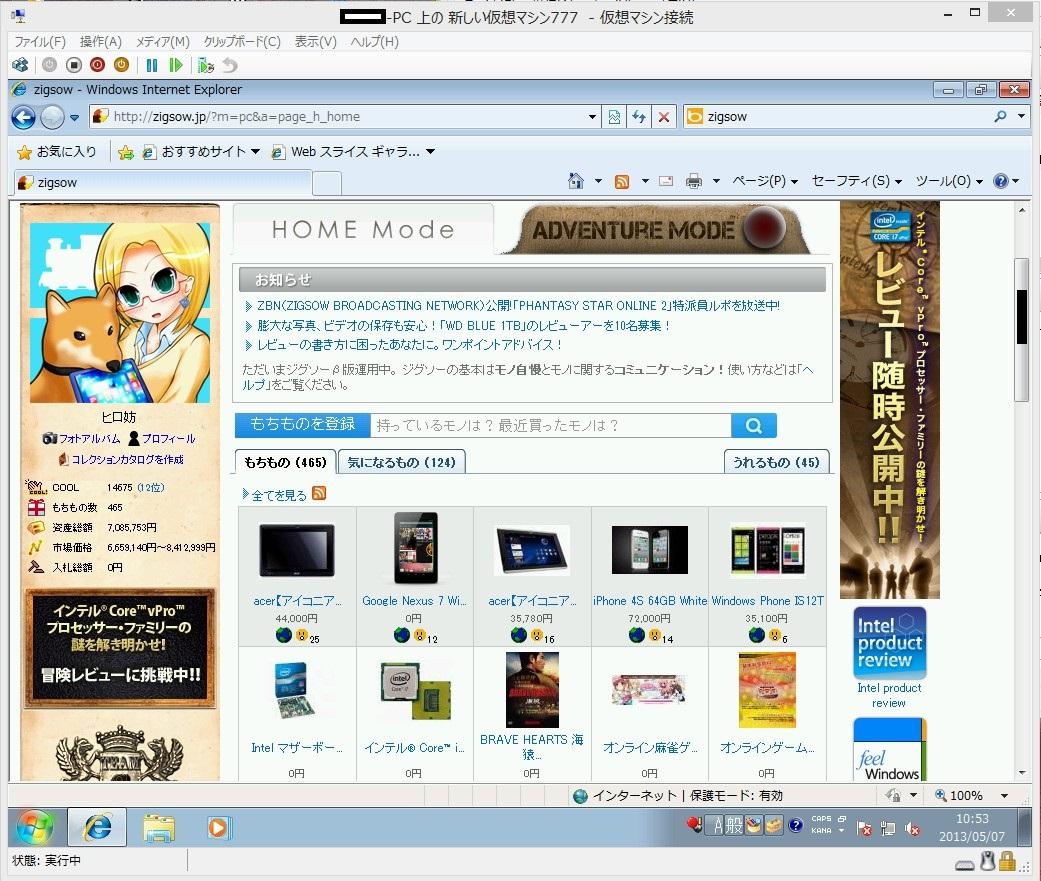
Task: Open Windows Explorer from taskbar
Action: point(159,829)
